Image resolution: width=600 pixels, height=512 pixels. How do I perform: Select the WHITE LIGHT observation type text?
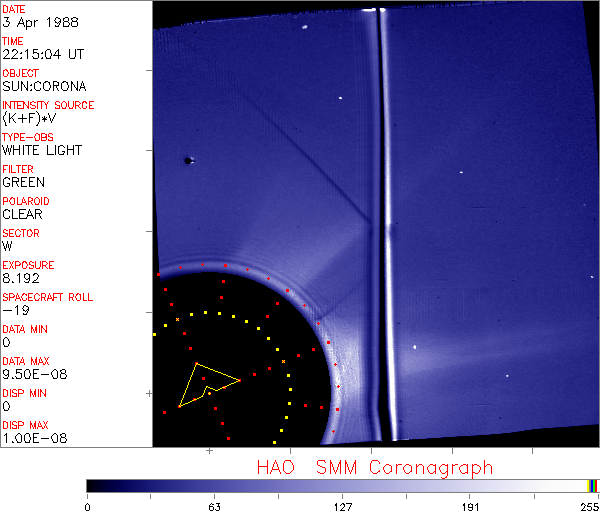point(42,150)
